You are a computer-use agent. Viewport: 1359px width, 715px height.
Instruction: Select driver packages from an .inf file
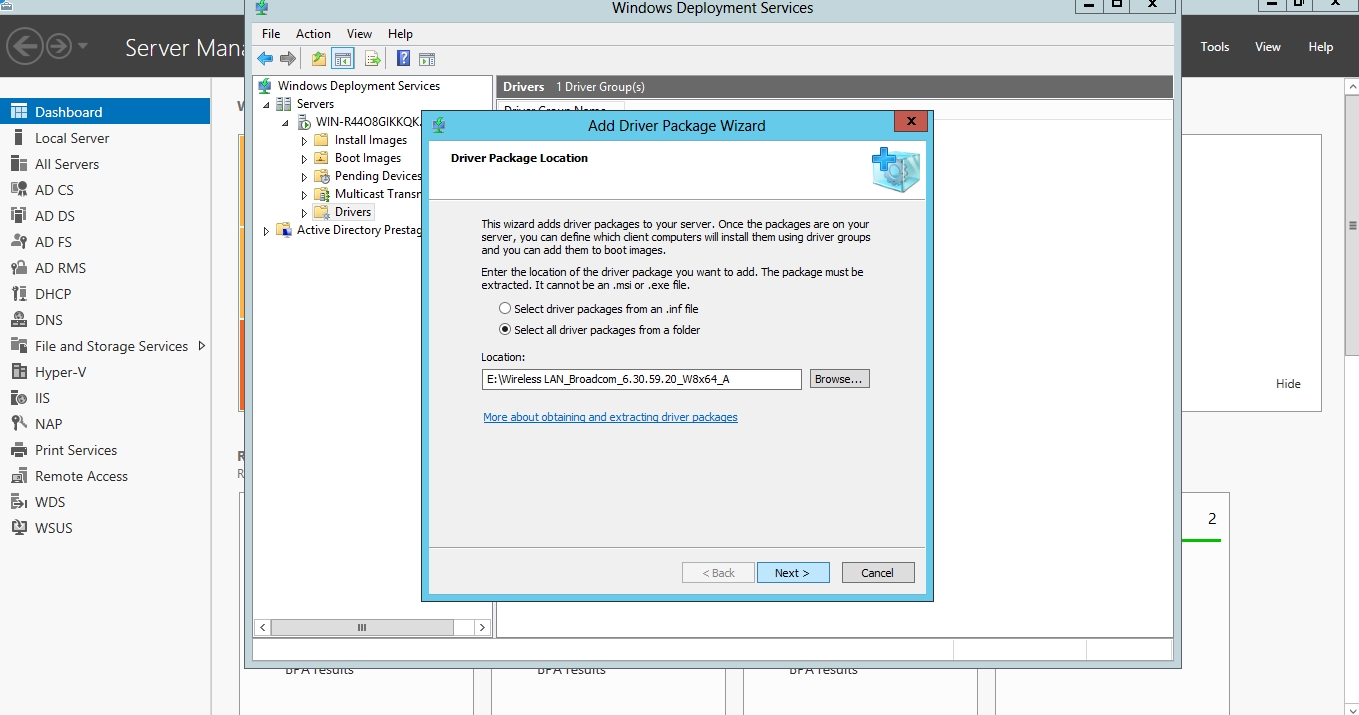505,309
